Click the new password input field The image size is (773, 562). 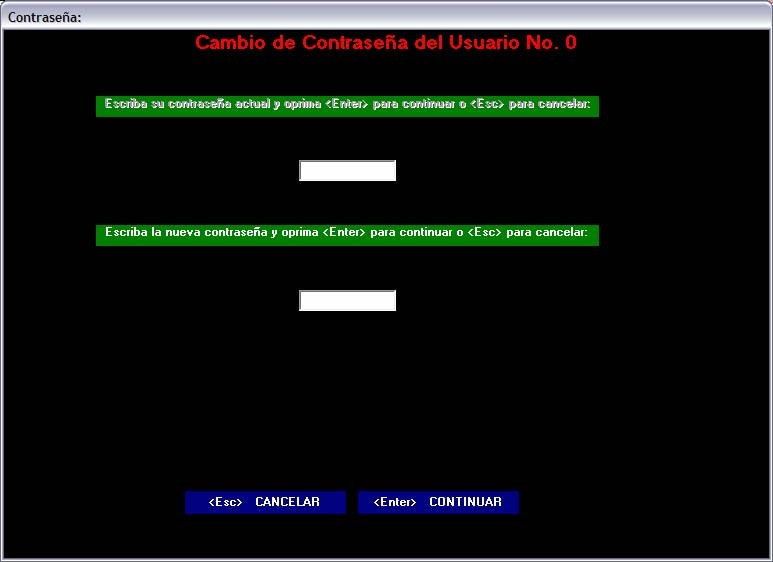pos(348,301)
